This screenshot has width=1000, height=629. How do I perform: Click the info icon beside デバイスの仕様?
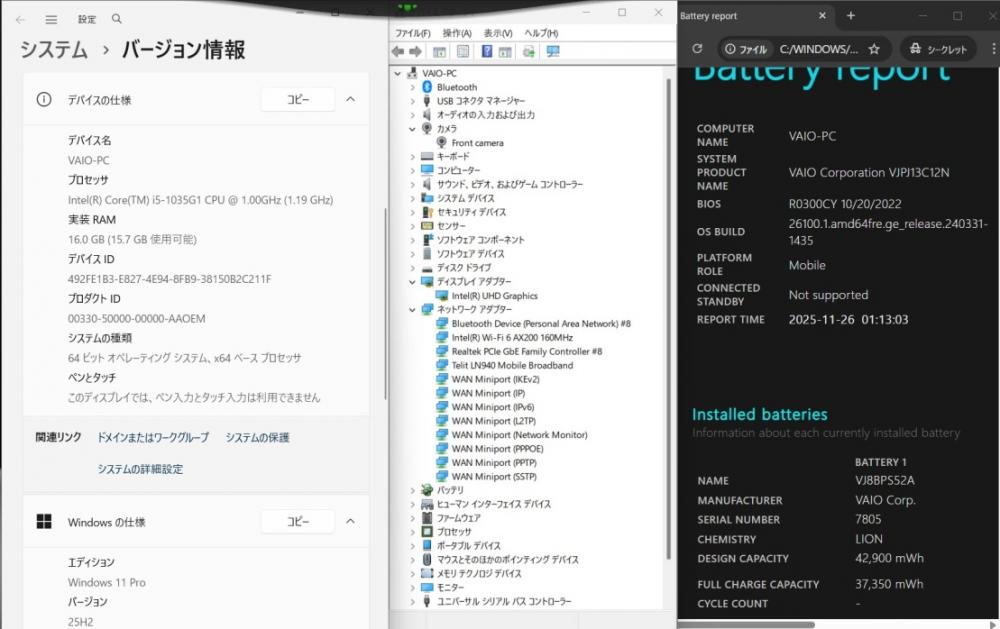click(x=44, y=100)
